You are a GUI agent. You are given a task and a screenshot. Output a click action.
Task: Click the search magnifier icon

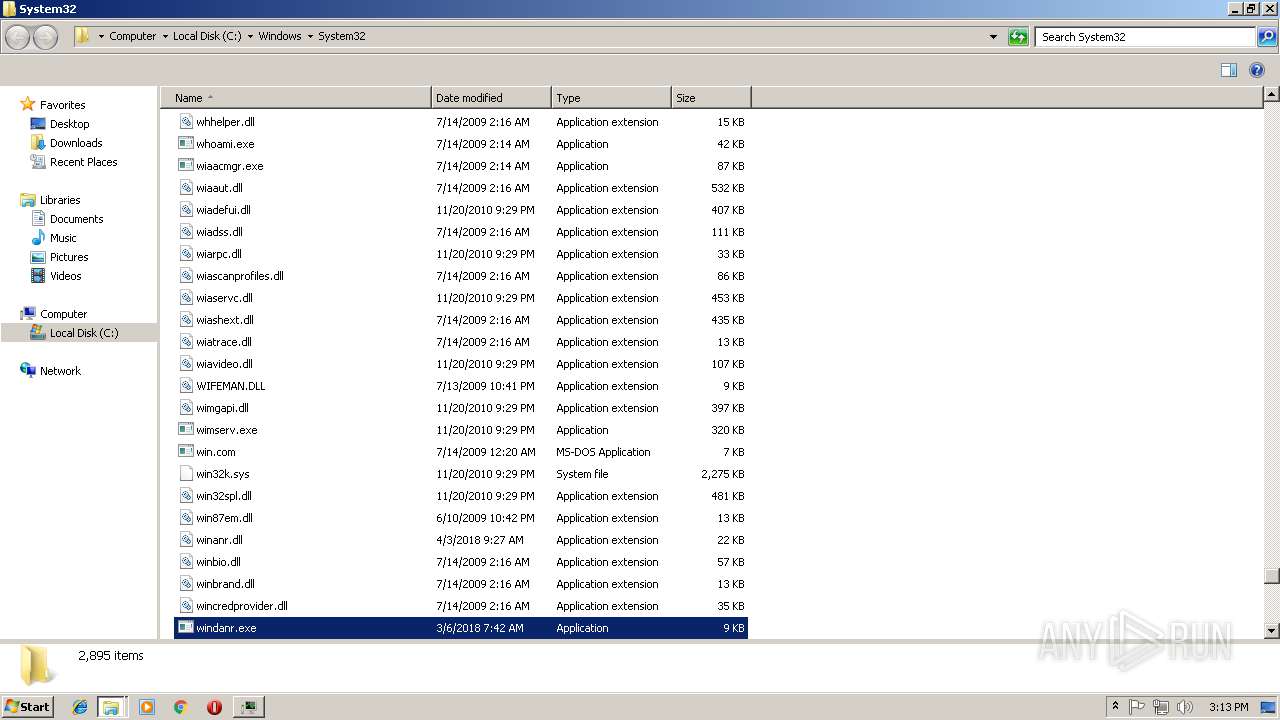click(x=1266, y=37)
